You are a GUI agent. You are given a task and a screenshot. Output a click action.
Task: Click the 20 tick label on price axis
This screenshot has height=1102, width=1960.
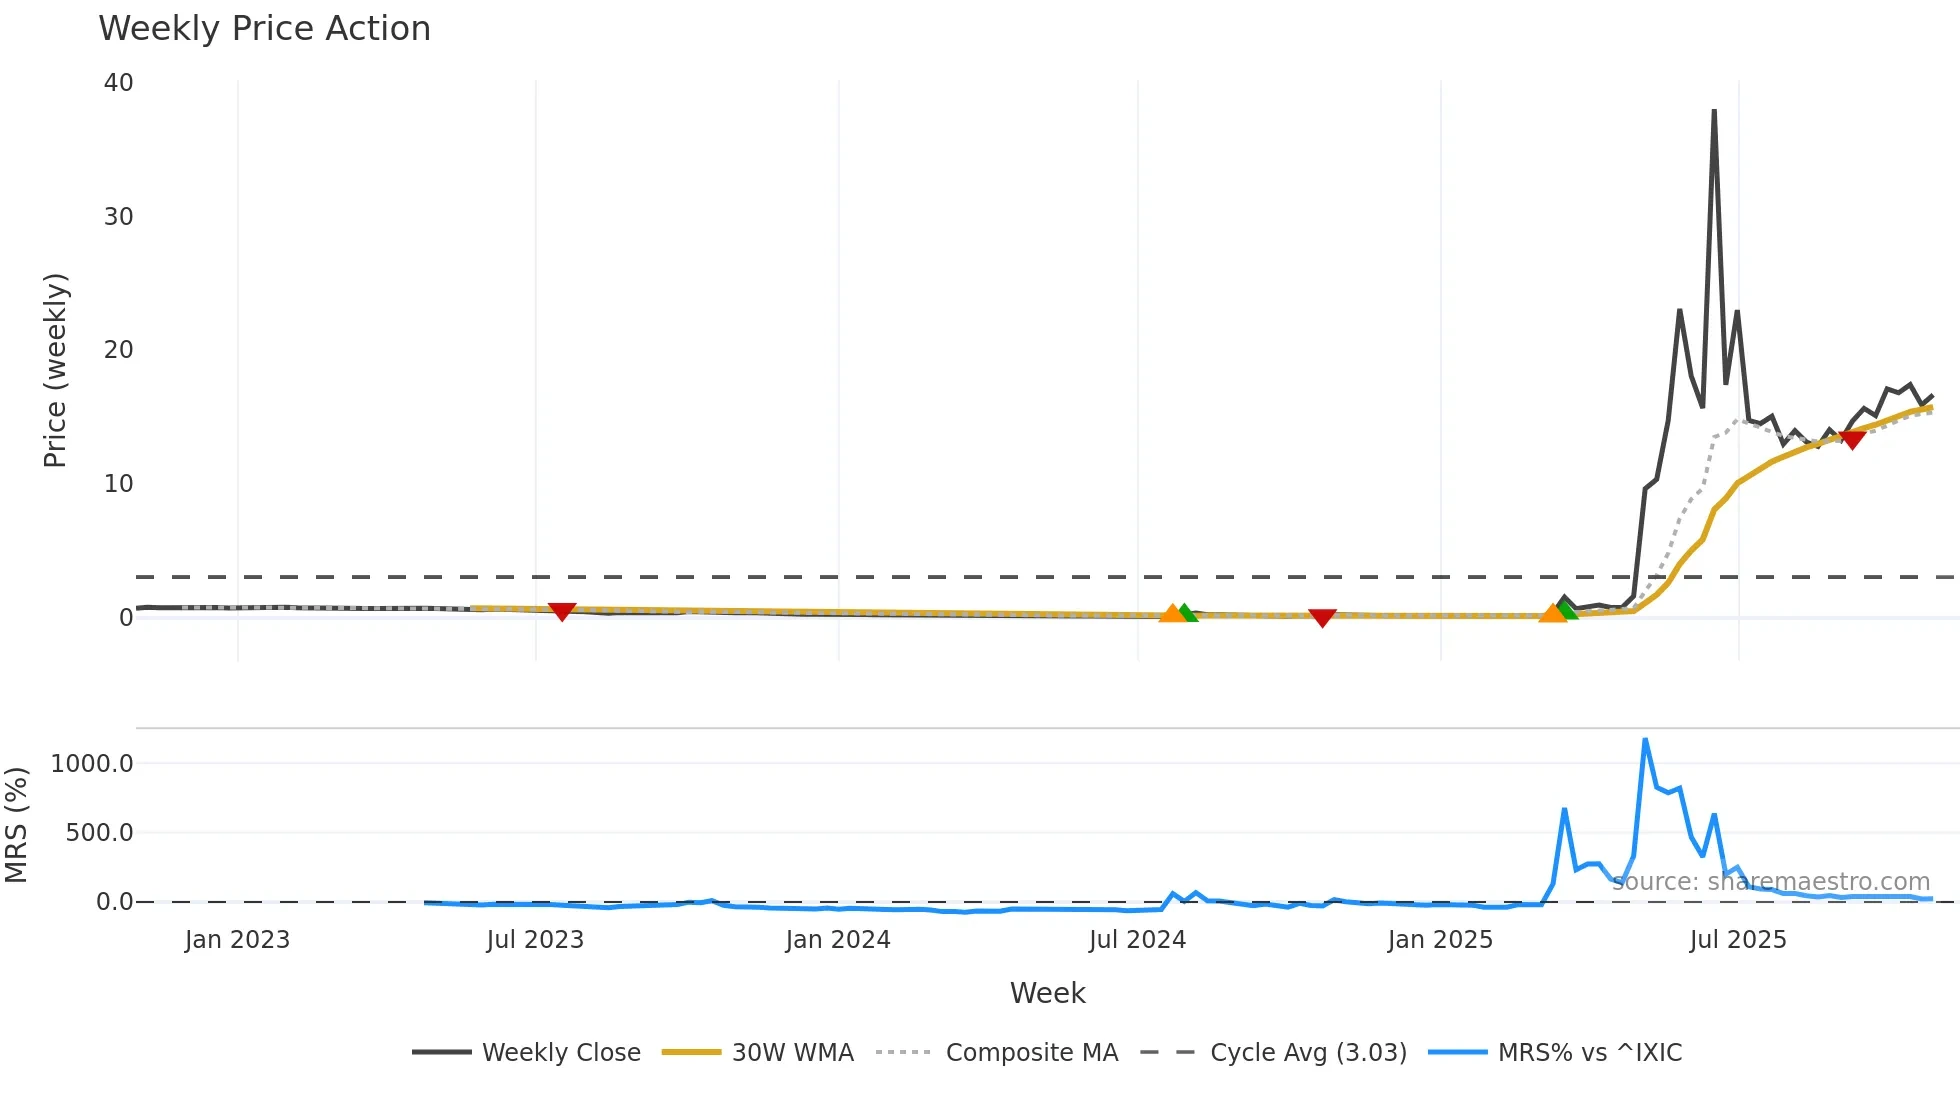pos(118,350)
